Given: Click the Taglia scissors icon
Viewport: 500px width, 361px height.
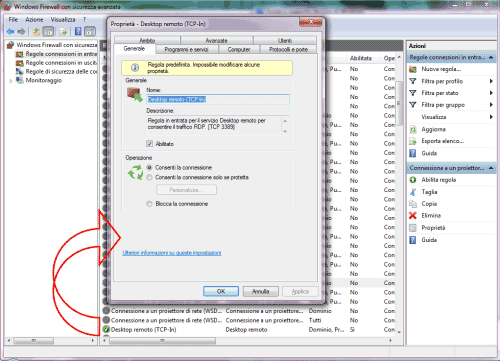Looking at the screenshot, I should (413, 192).
